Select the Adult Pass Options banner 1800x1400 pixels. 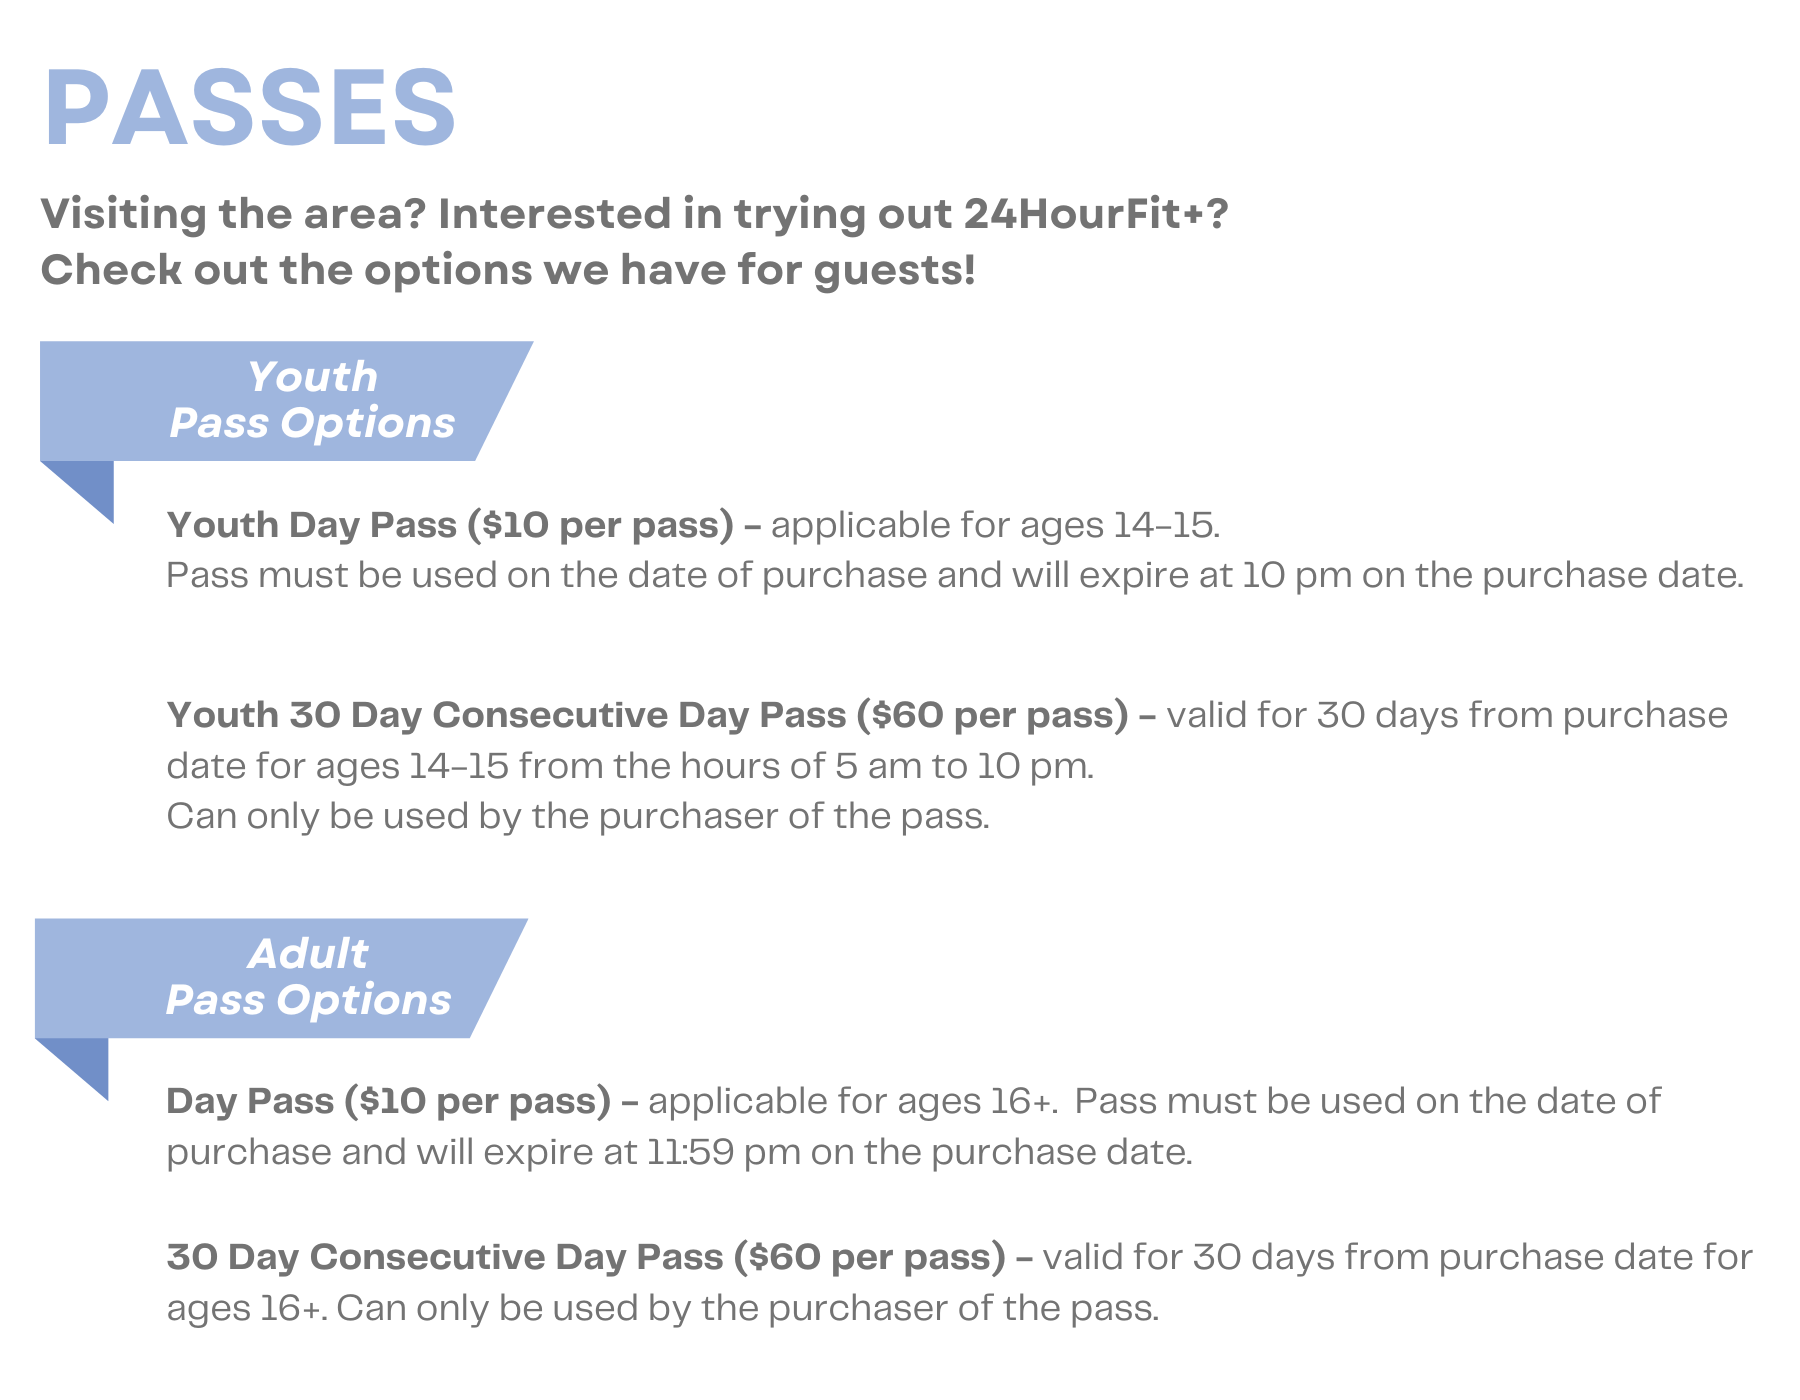(x=281, y=978)
